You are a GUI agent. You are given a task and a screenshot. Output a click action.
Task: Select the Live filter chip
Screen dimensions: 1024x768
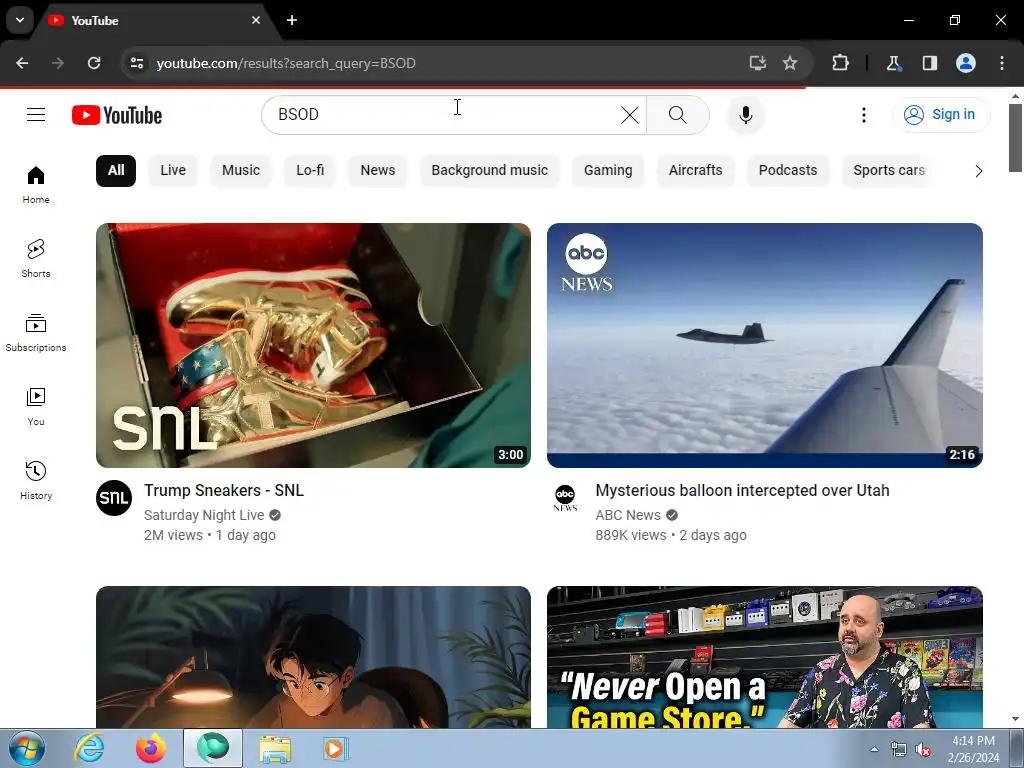pyautogui.click(x=173, y=171)
